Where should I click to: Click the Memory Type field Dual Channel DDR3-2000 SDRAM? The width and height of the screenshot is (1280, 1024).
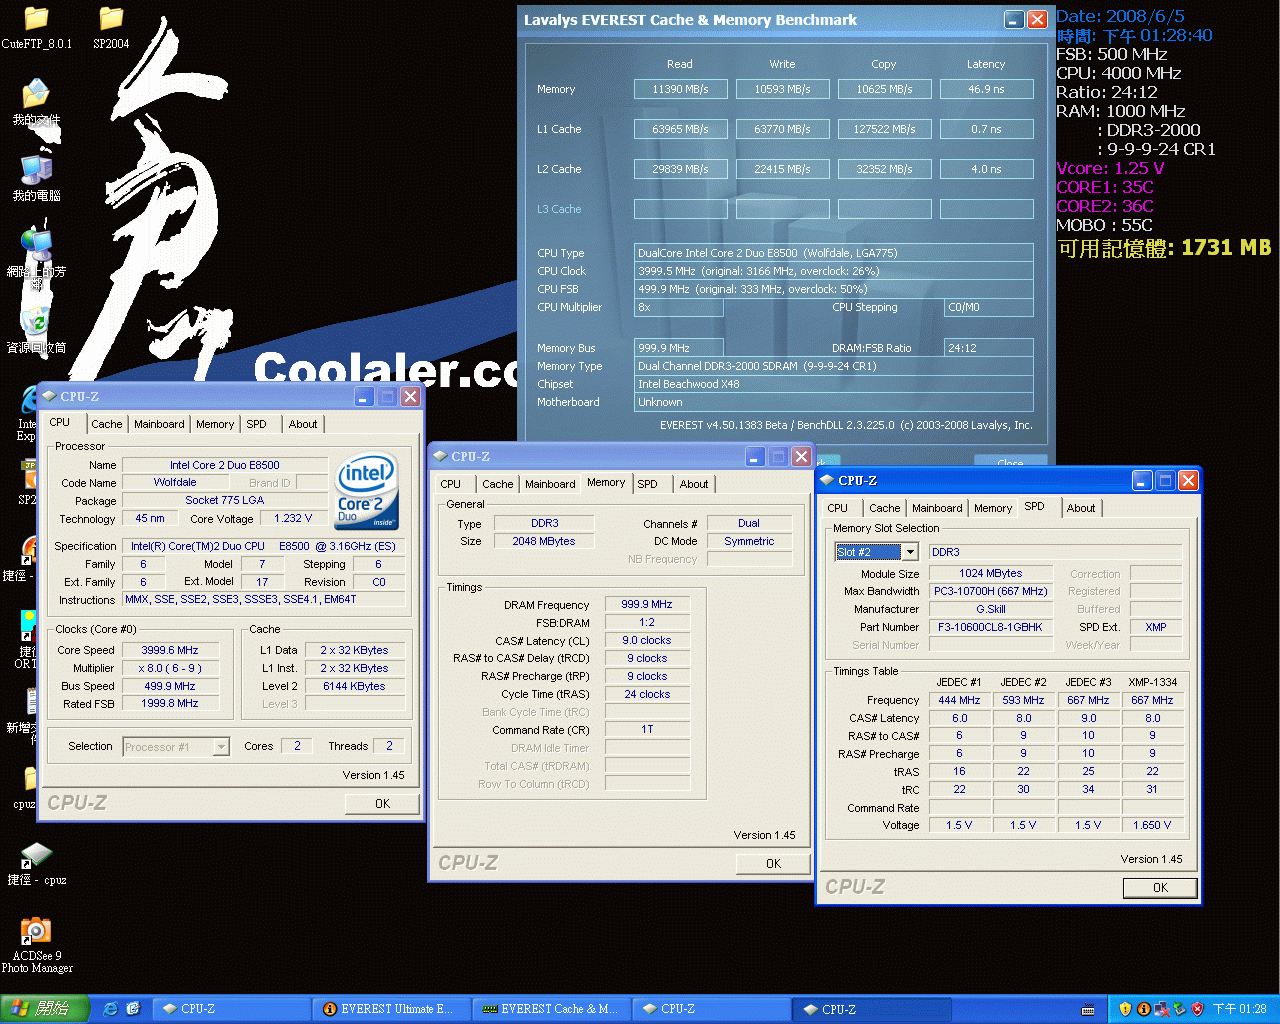click(834, 366)
